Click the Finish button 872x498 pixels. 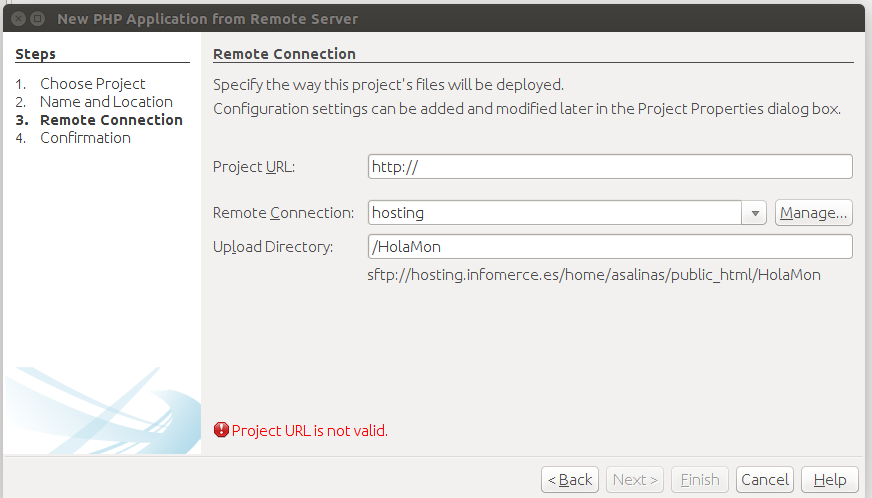click(x=700, y=480)
